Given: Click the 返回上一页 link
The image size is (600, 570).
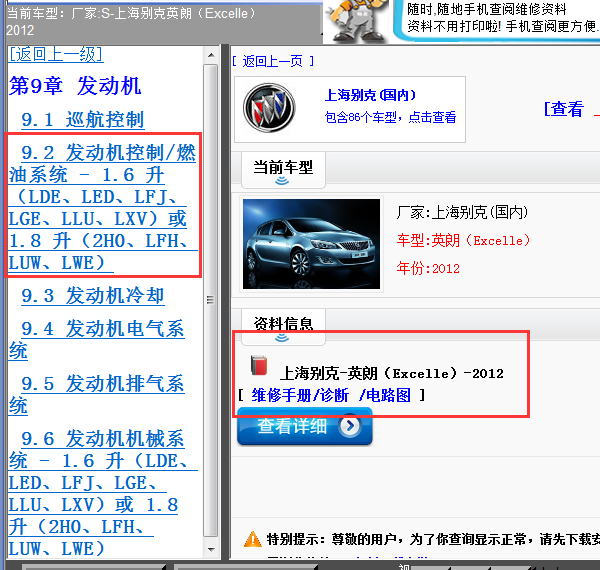Looking at the screenshot, I should [x=273, y=61].
